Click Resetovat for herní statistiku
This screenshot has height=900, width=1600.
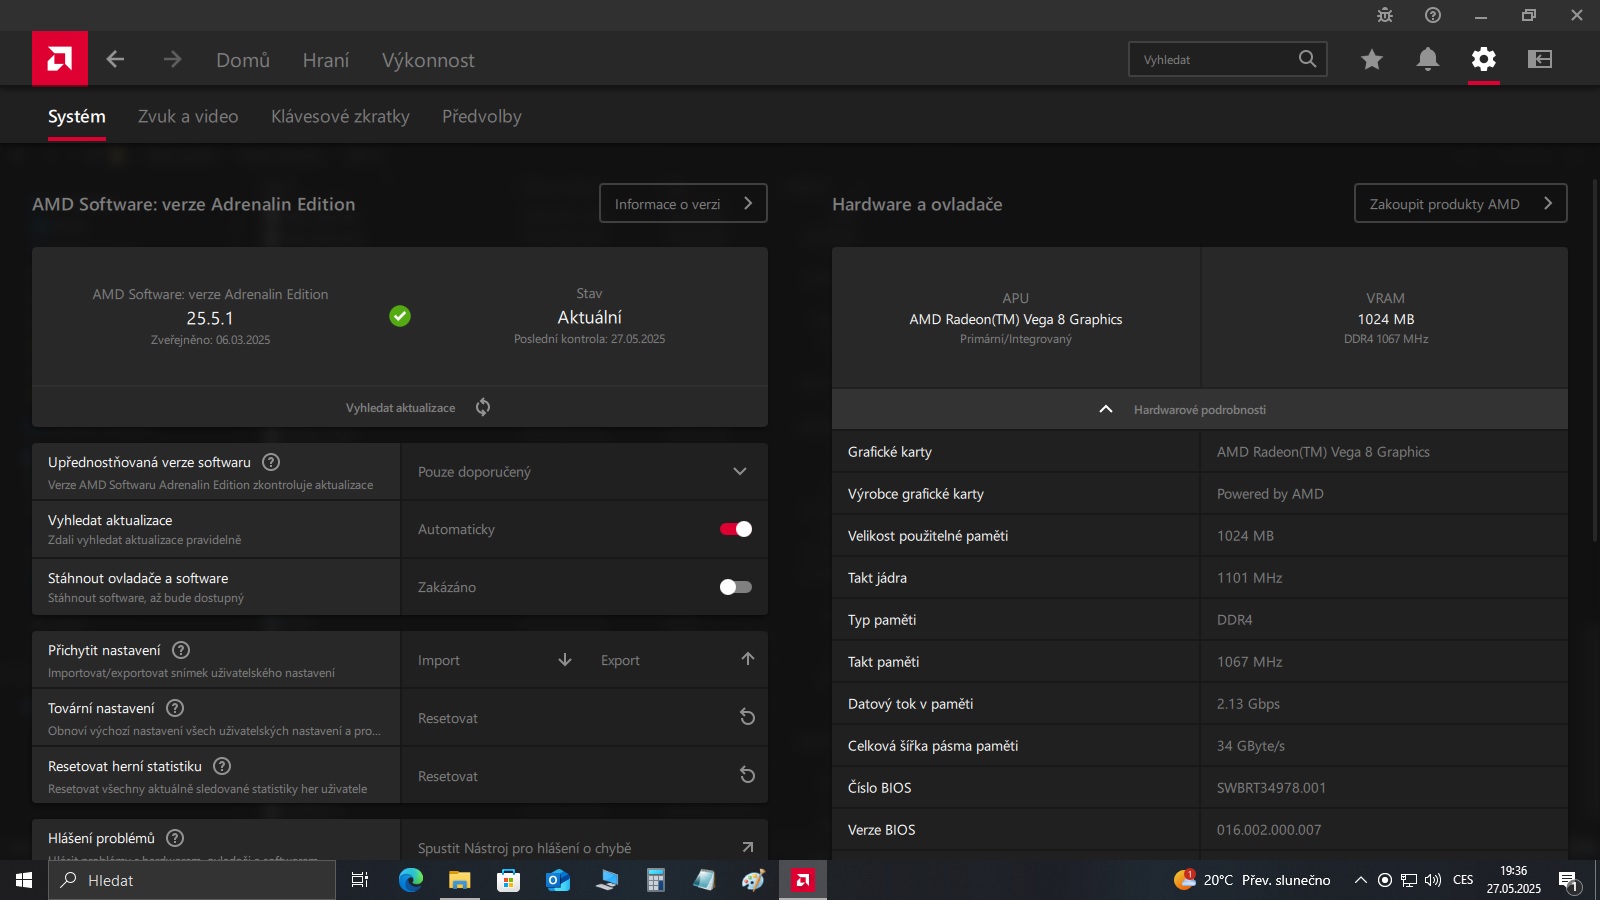[x=584, y=776]
